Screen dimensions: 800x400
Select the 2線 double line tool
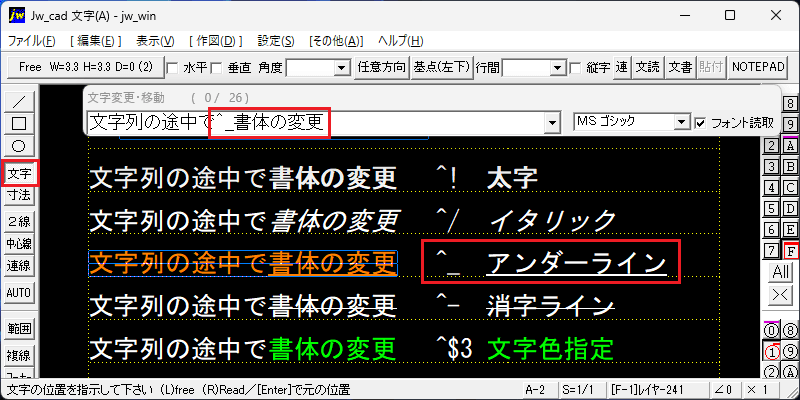click(x=19, y=221)
